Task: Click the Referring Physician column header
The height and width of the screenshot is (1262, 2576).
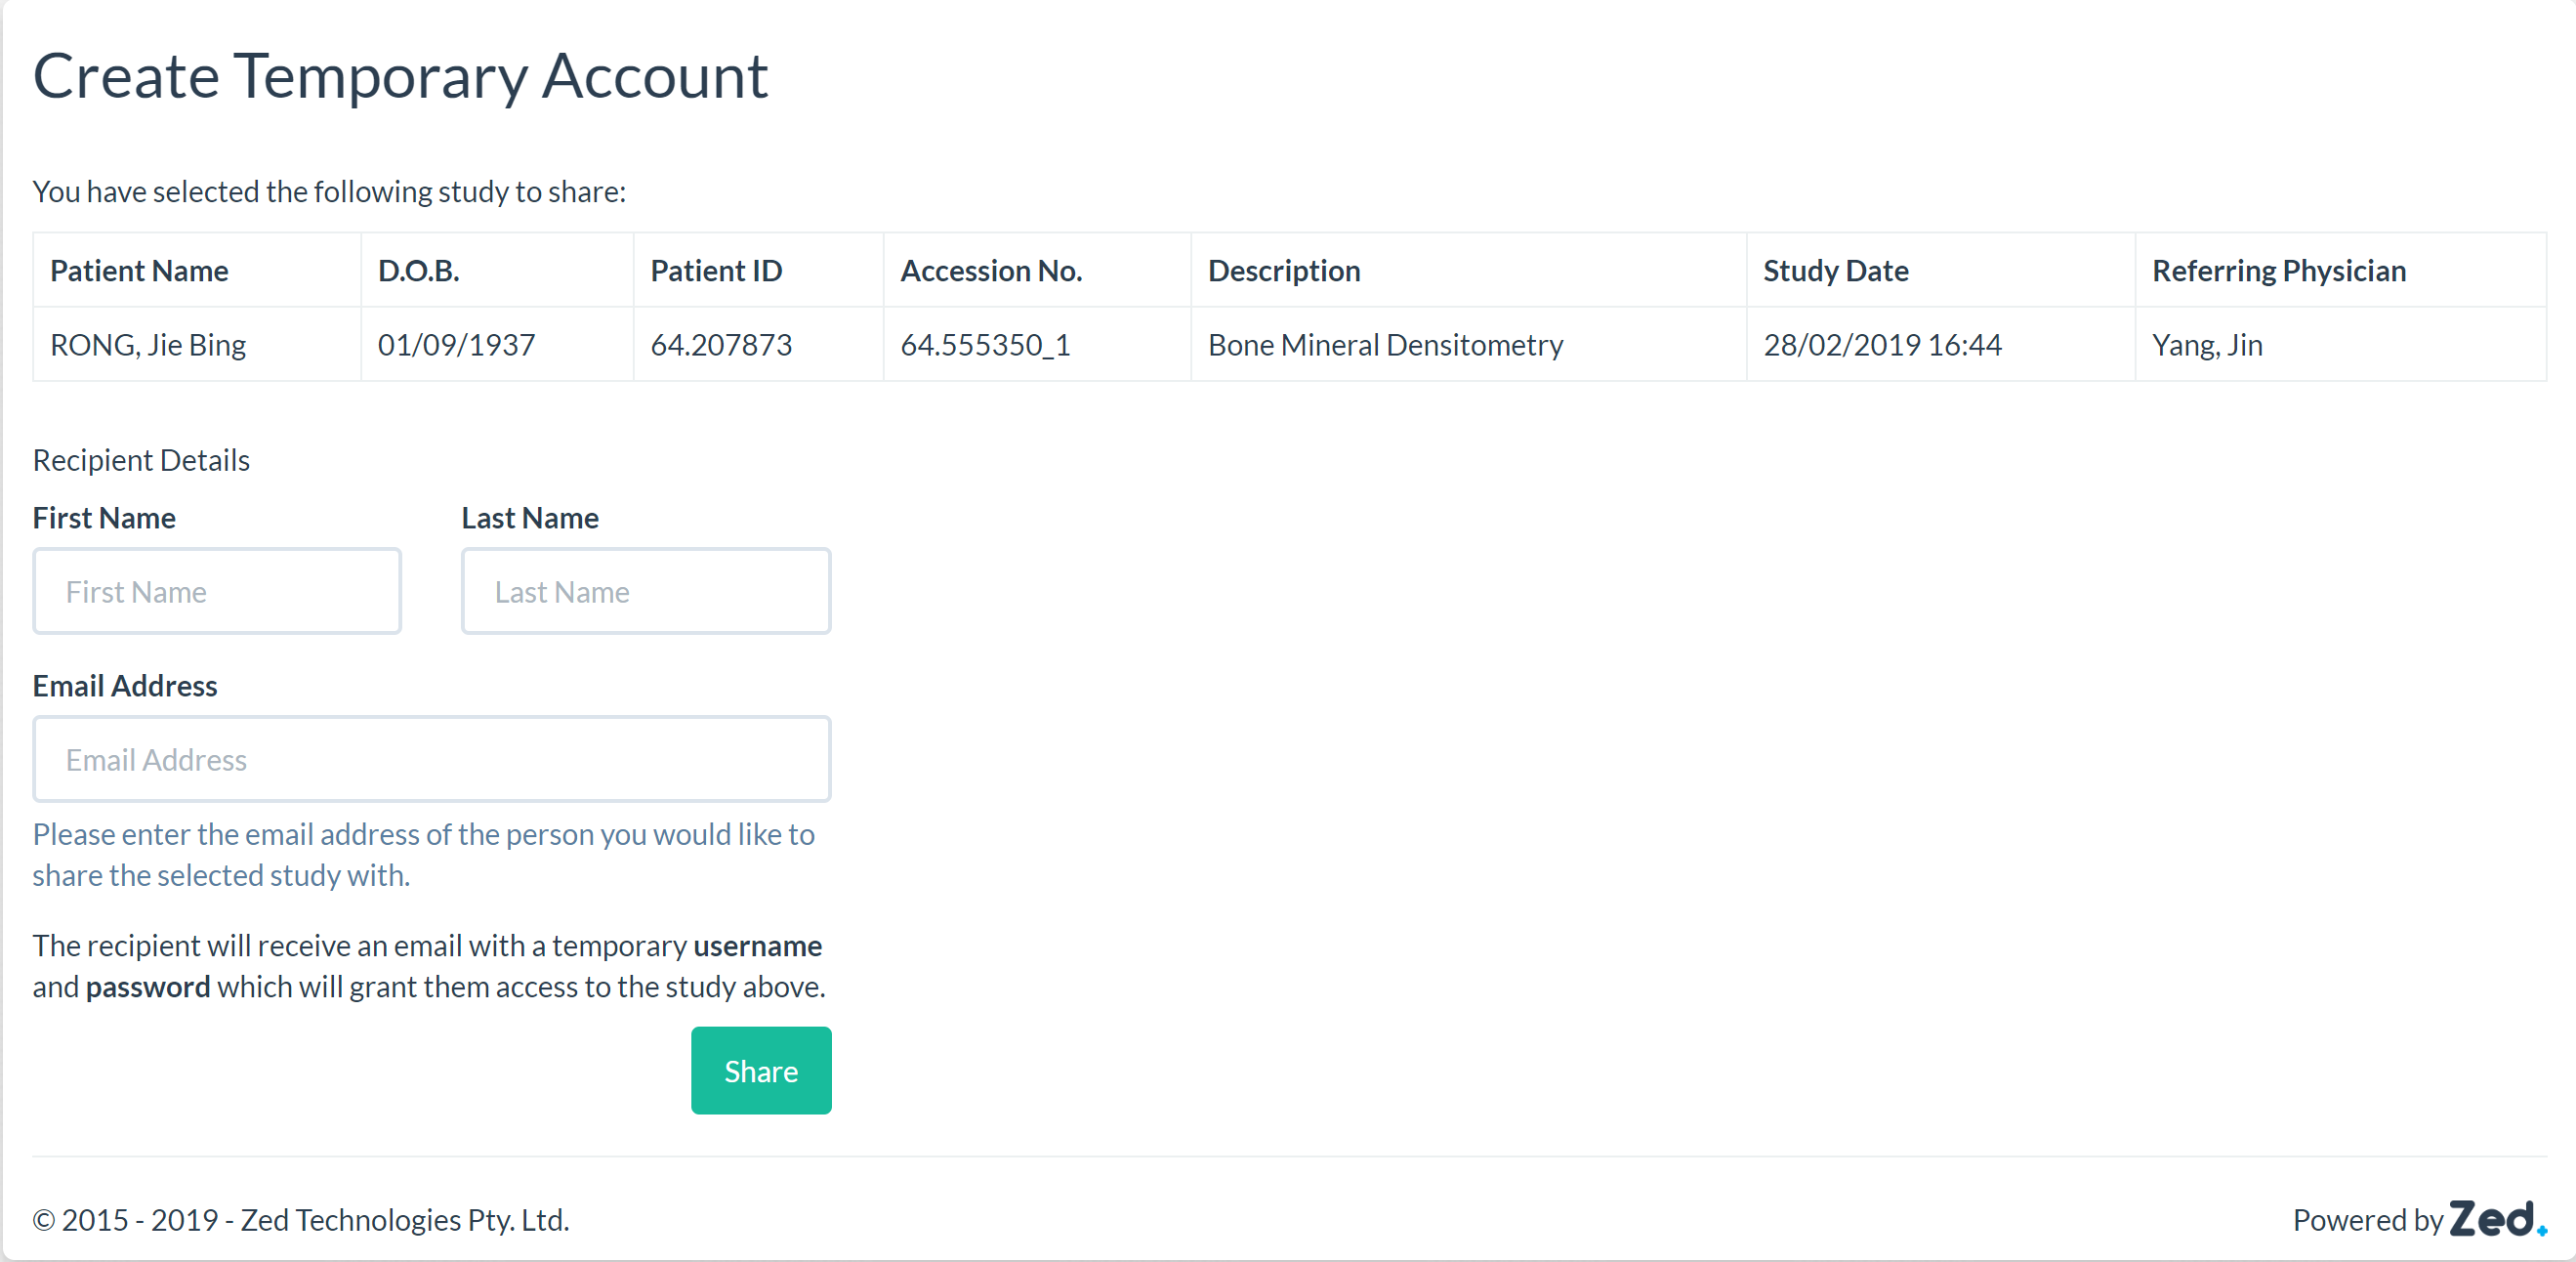Action: pyautogui.click(x=2278, y=271)
